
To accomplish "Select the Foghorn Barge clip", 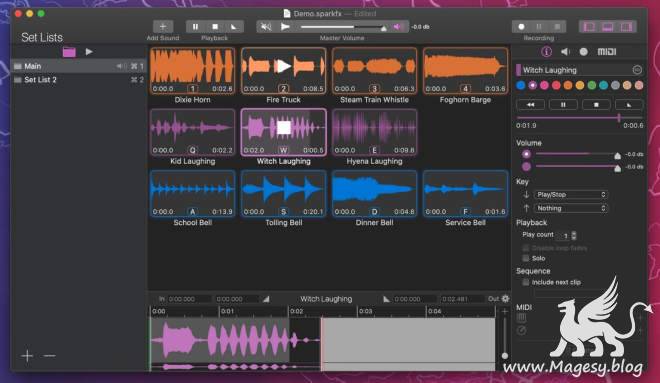I will tap(465, 71).
